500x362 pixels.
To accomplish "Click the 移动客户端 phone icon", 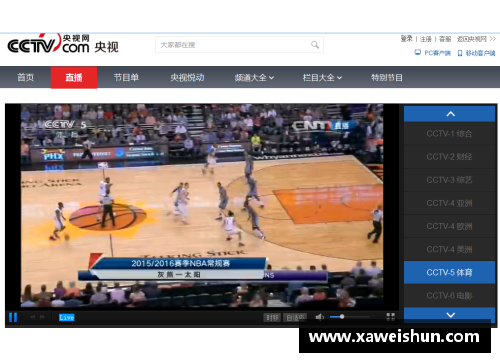I will tap(460, 53).
